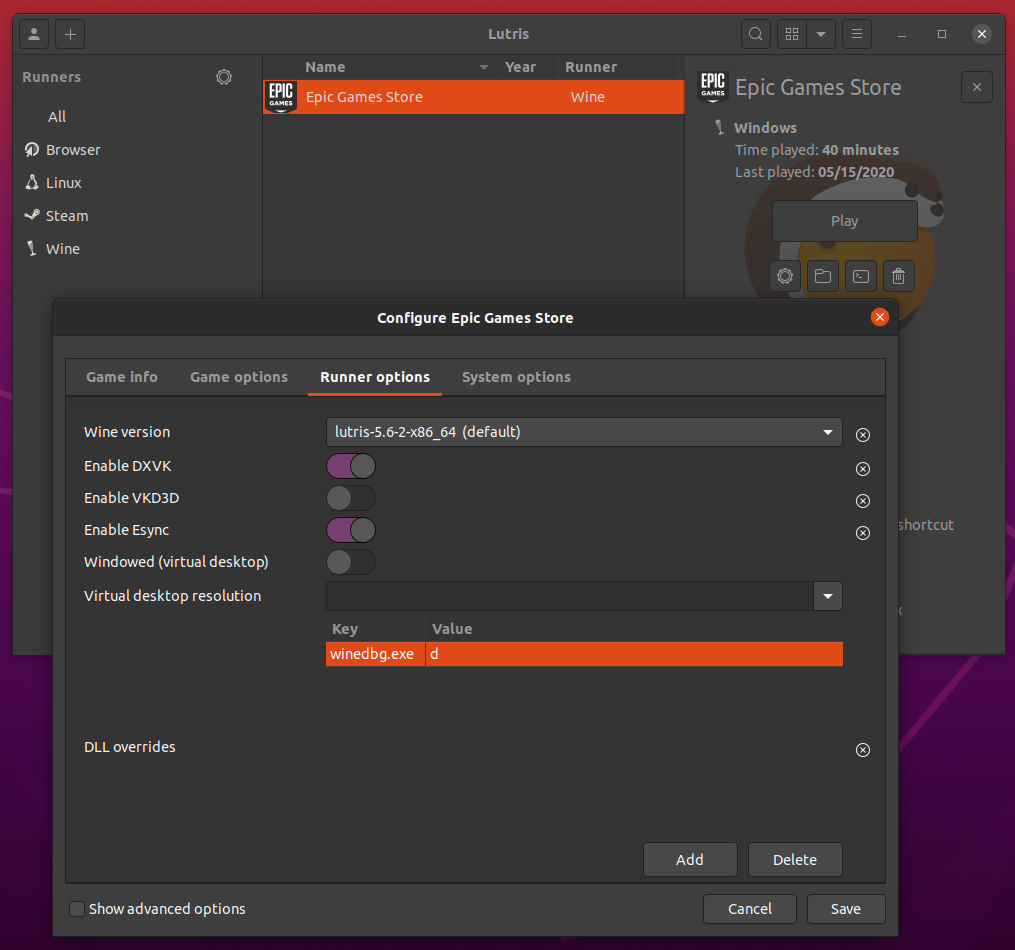Screen dimensions: 1015x950
Task: Click the Delete button for DLL overrides
Action: point(795,859)
